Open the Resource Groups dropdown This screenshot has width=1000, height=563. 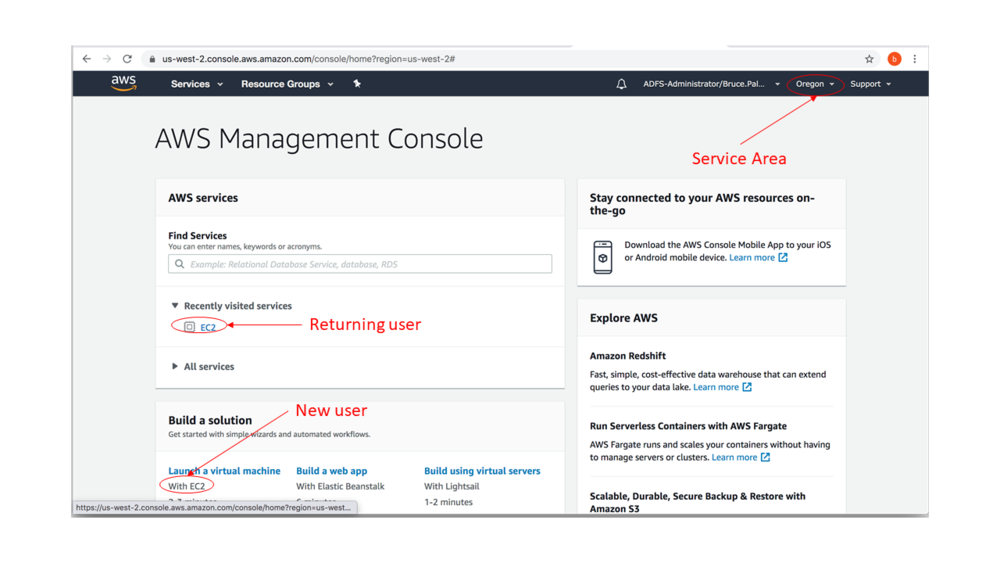(x=287, y=84)
